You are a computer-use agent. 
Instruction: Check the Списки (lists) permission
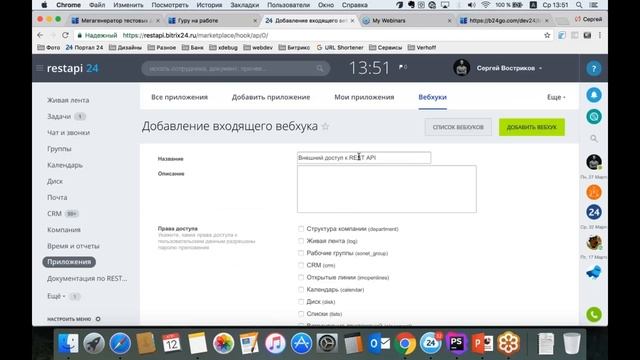click(301, 314)
